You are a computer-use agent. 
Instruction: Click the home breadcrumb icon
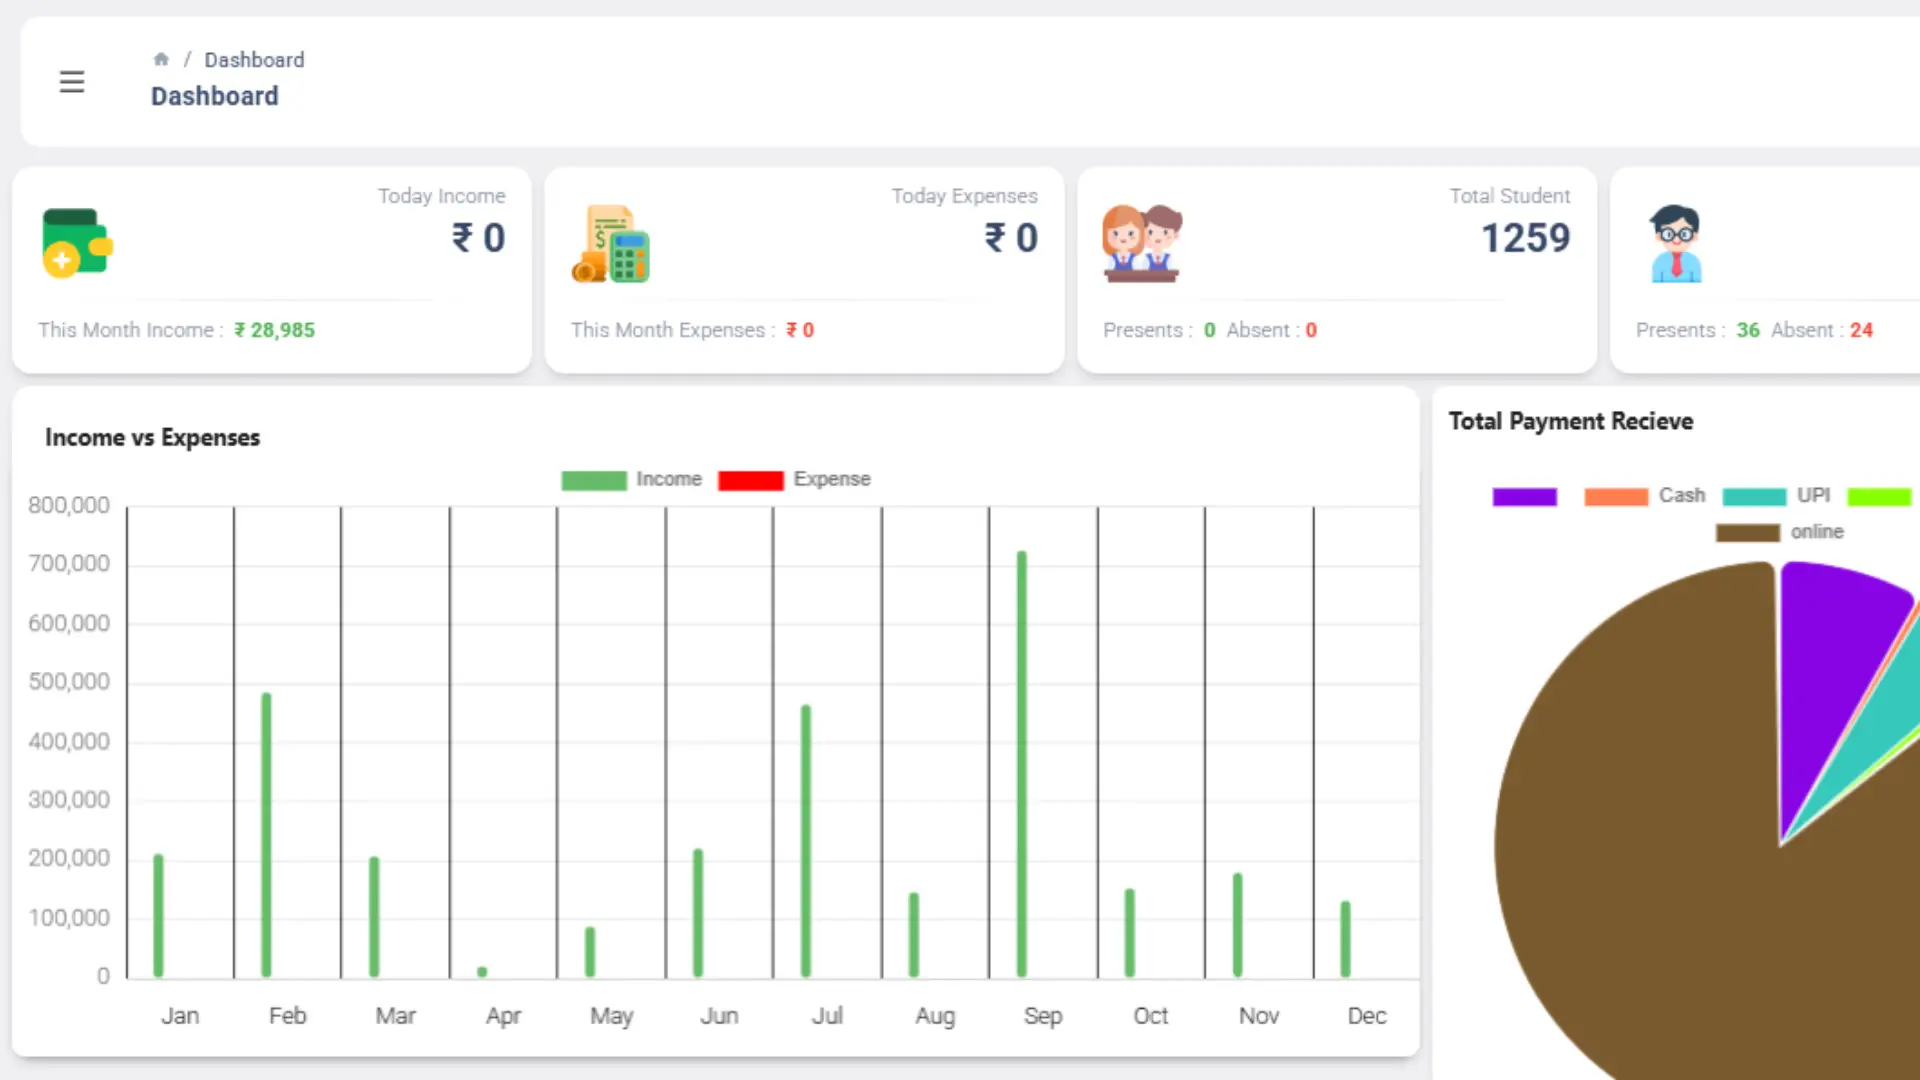point(161,58)
